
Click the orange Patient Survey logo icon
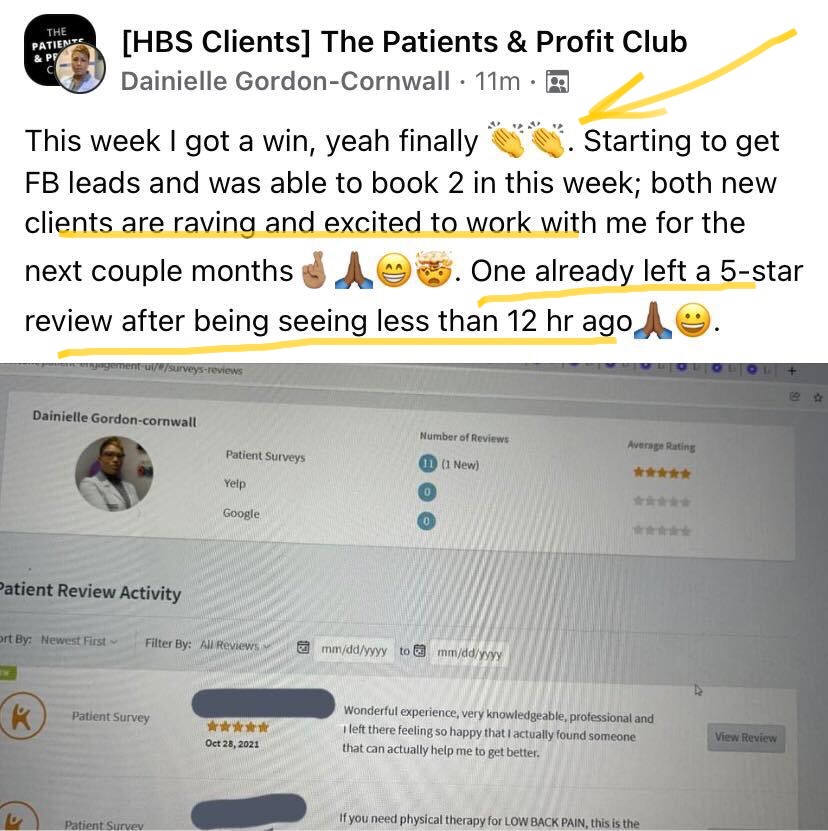pyautogui.click(x=22, y=715)
